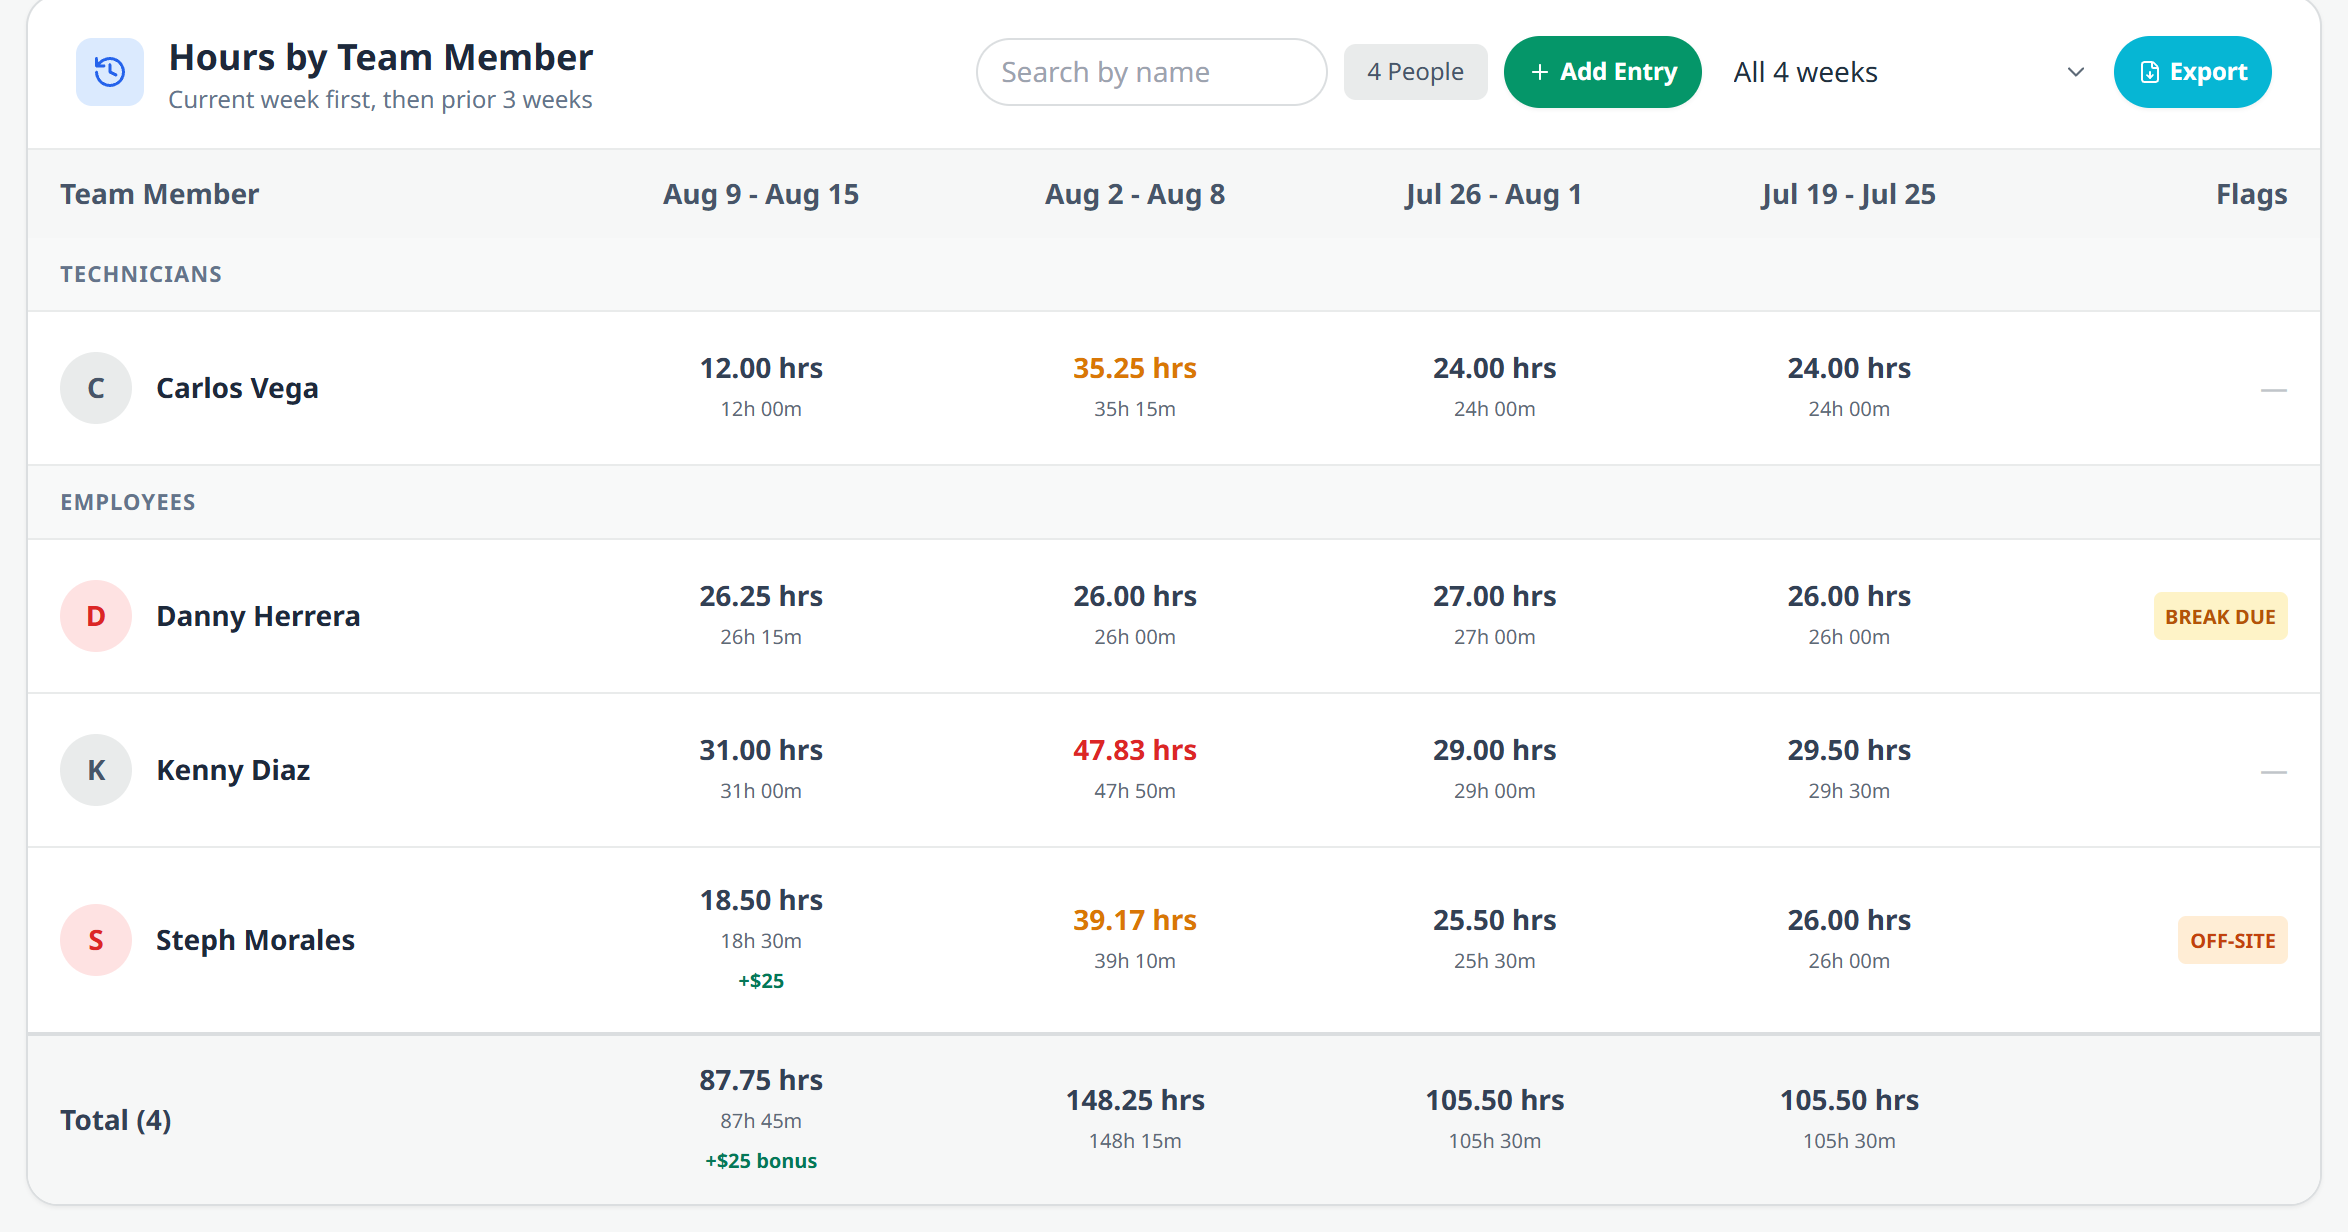
Task: Click the Total (4) row label
Action: click(x=116, y=1120)
